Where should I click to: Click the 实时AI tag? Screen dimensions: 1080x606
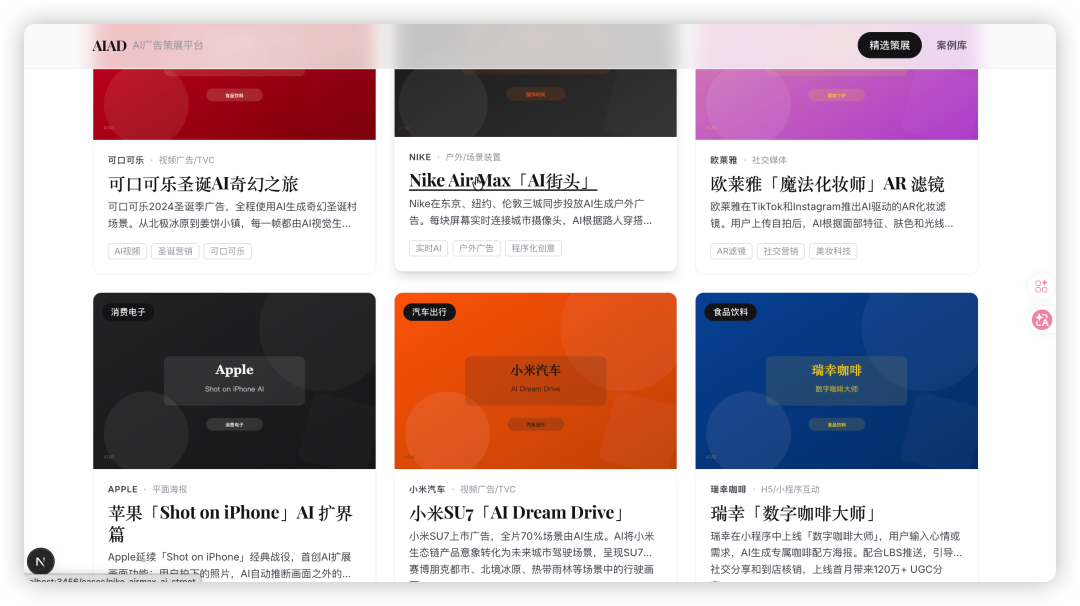click(428, 249)
